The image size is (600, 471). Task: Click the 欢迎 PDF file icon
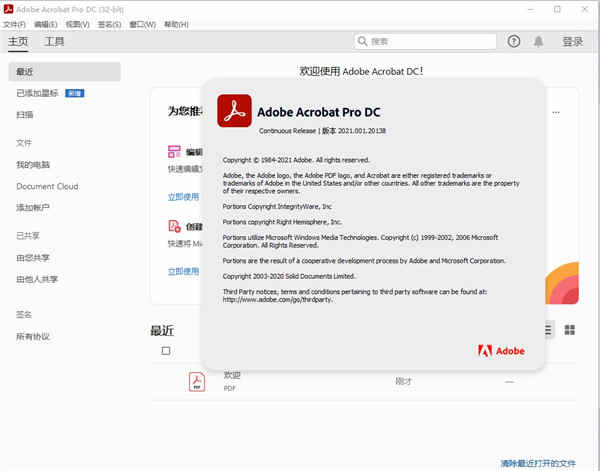[x=197, y=381]
